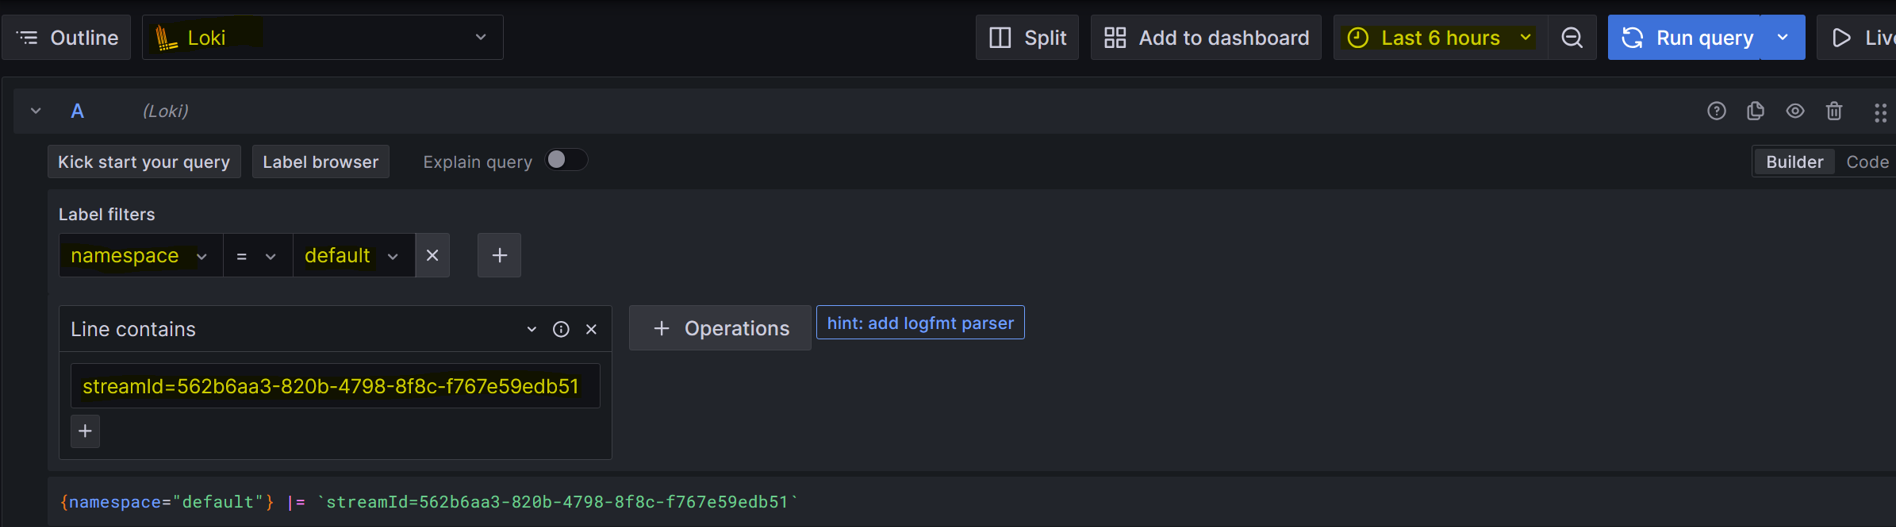Collapse query row A

tap(36, 111)
